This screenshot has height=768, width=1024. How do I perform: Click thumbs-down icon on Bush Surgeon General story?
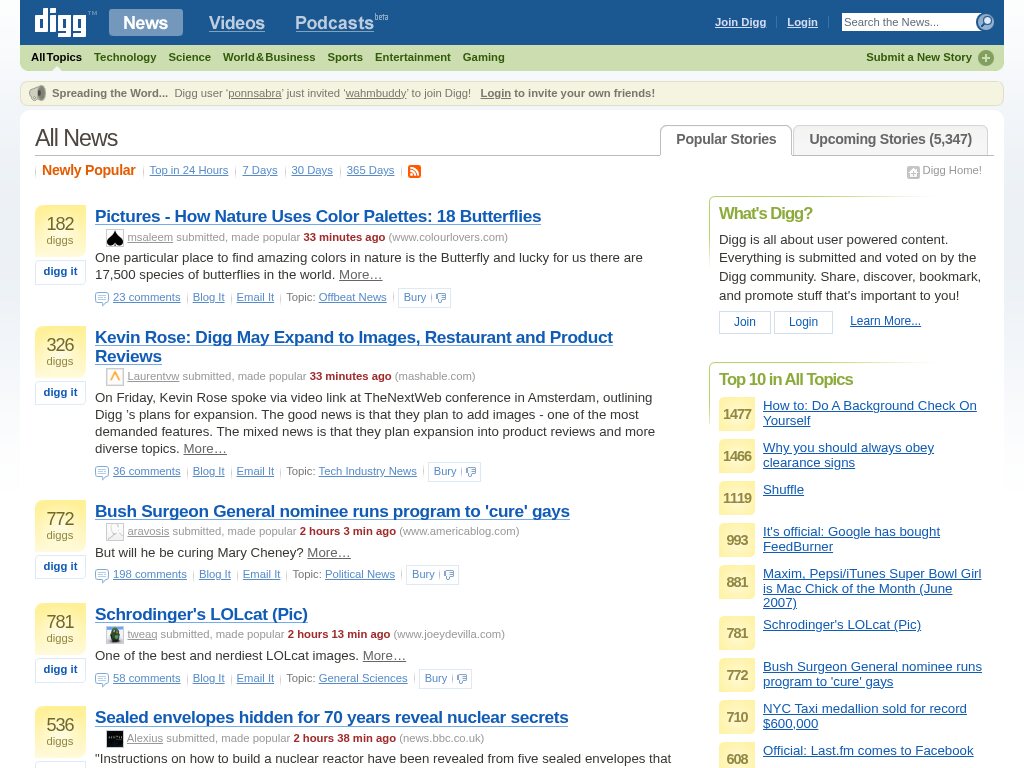point(449,575)
